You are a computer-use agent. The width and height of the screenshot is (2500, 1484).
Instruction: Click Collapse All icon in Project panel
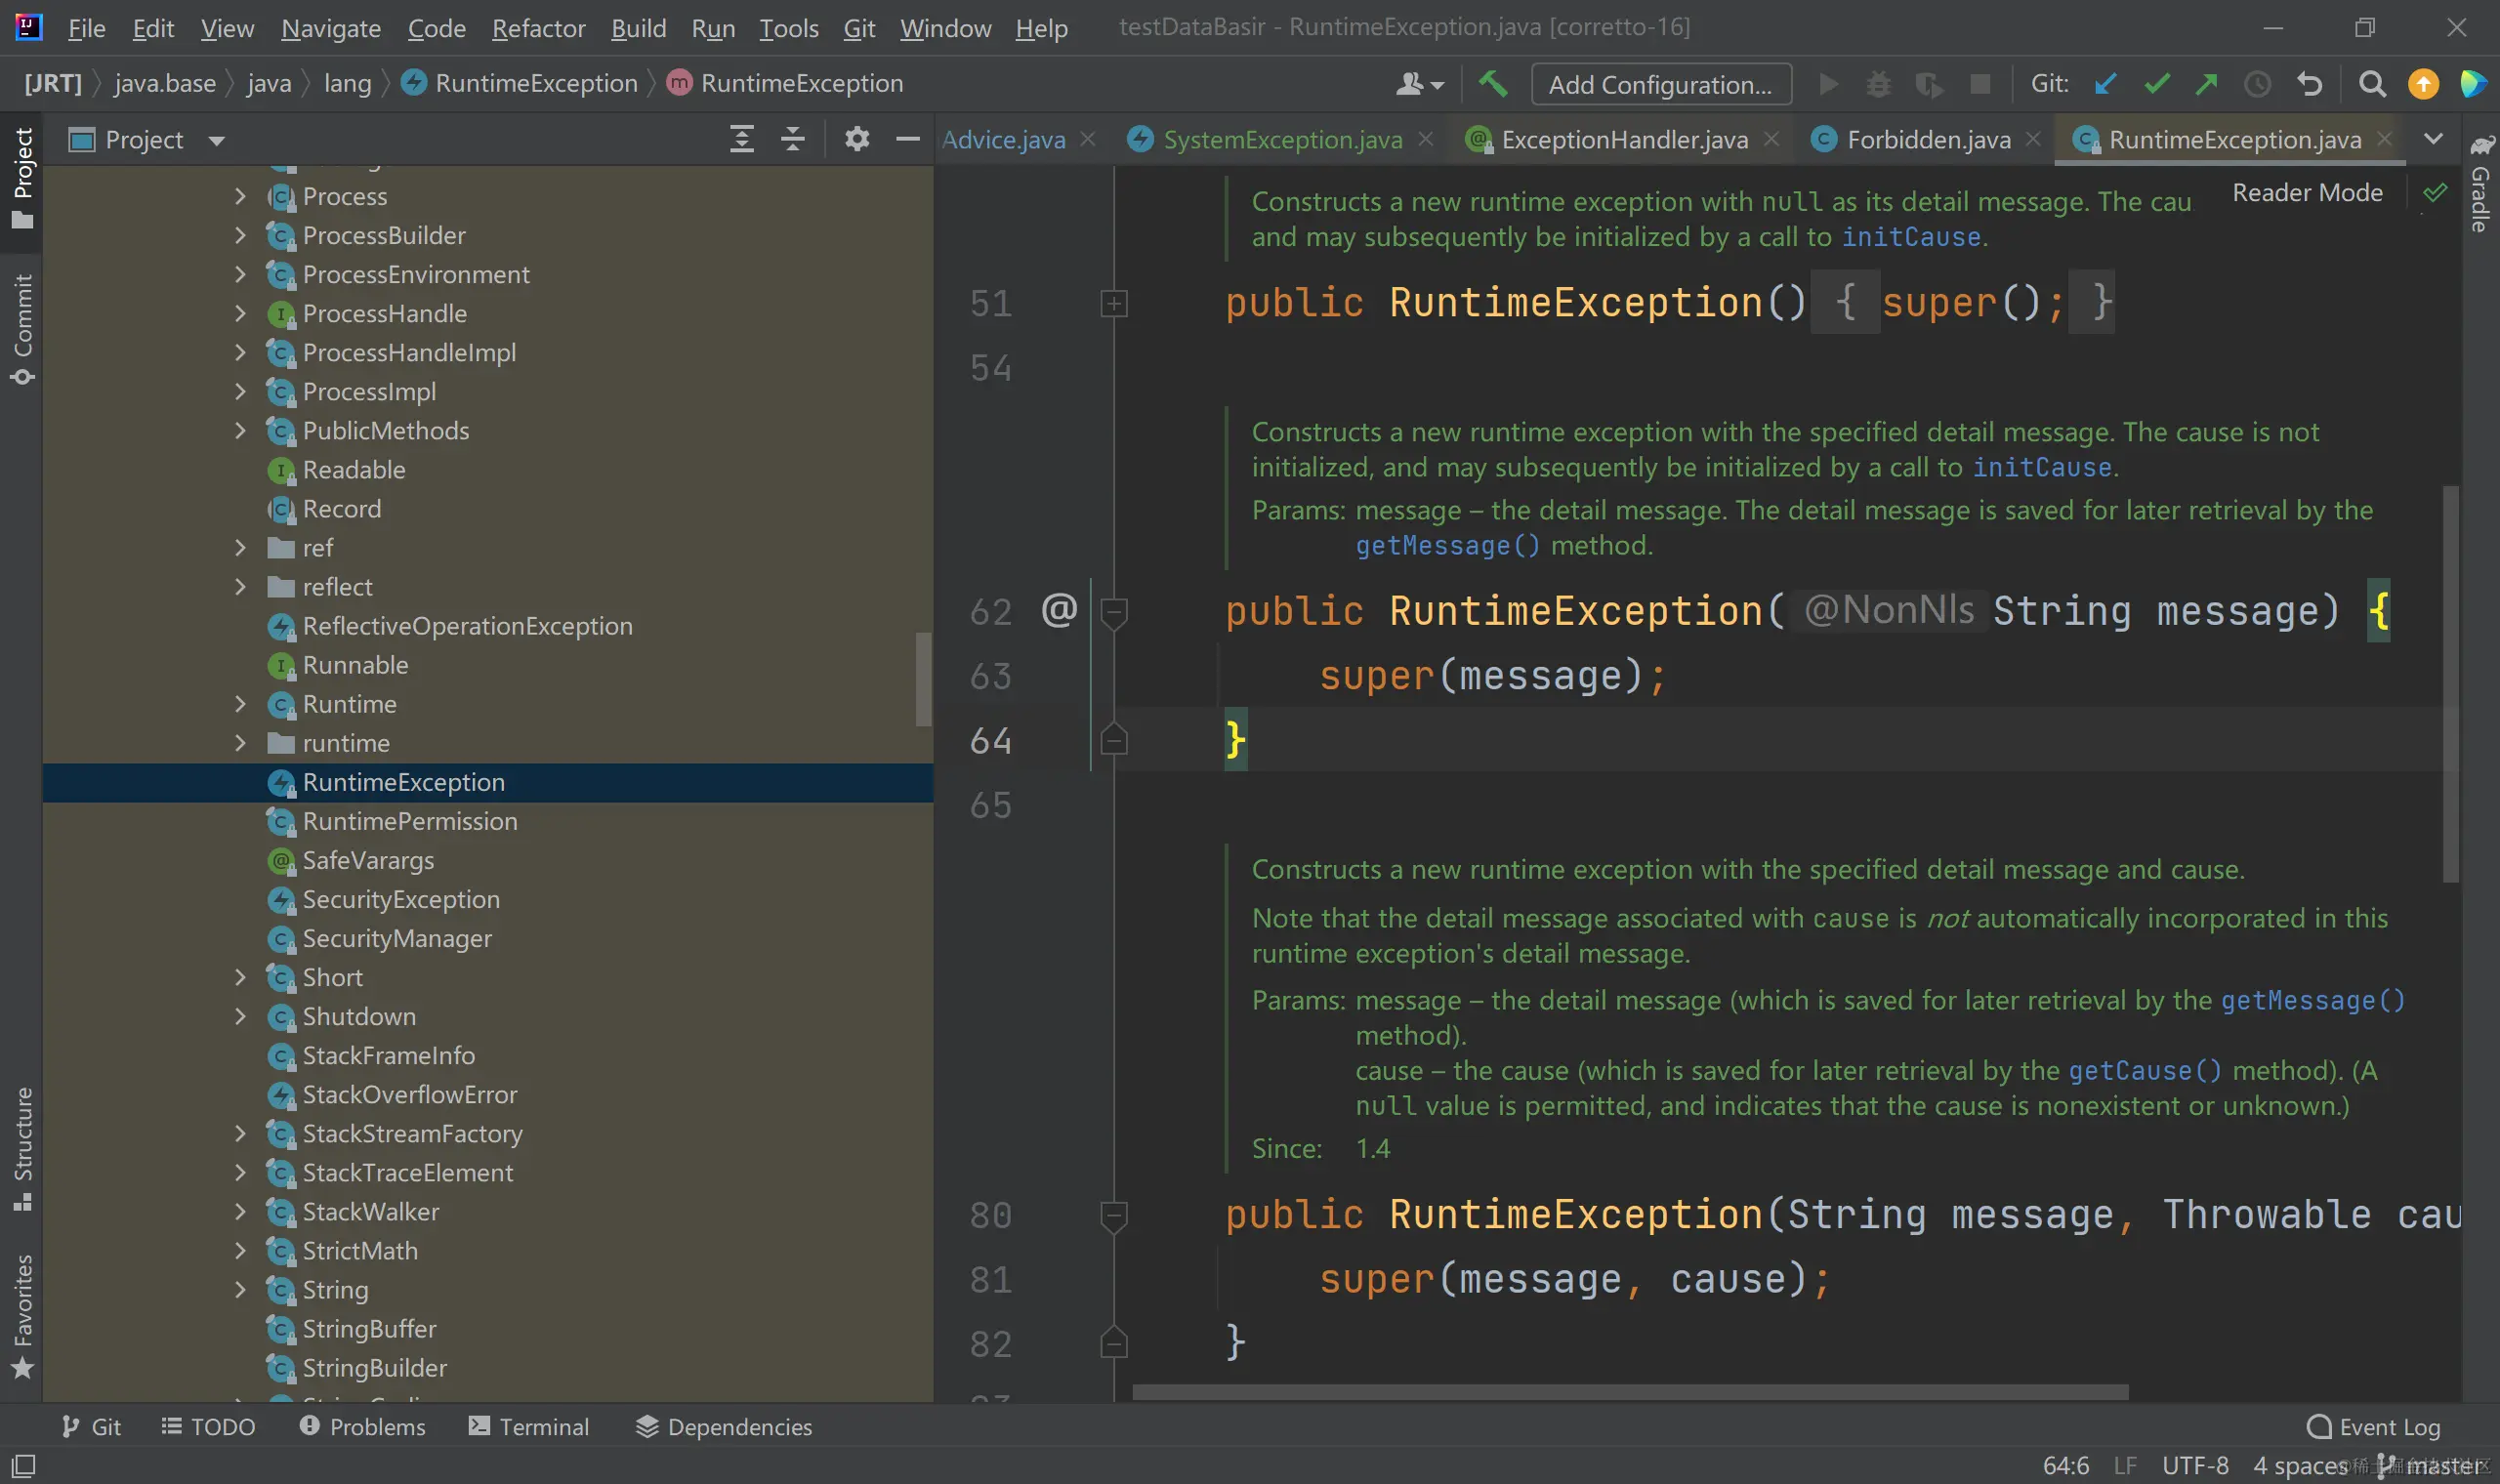(x=793, y=139)
